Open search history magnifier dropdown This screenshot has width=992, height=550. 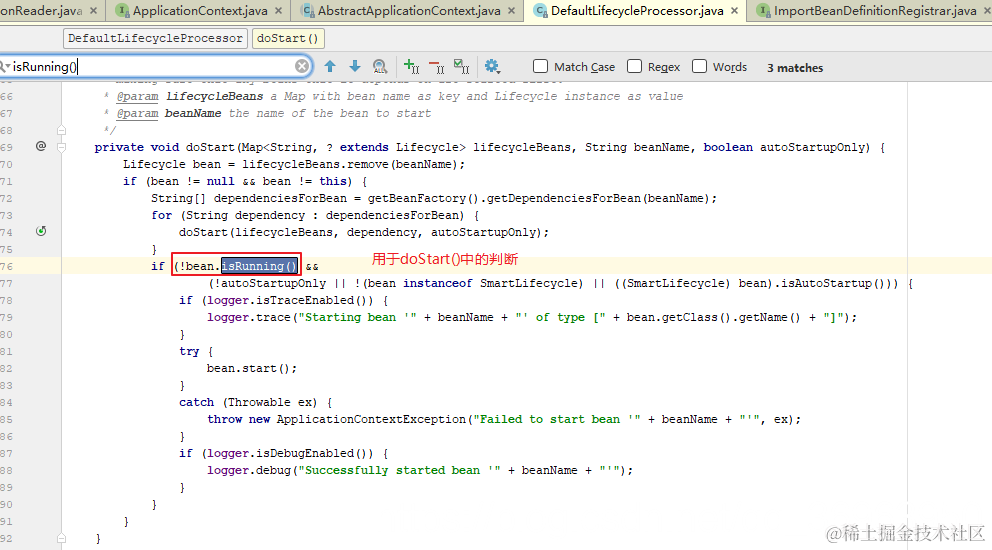coord(5,66)
